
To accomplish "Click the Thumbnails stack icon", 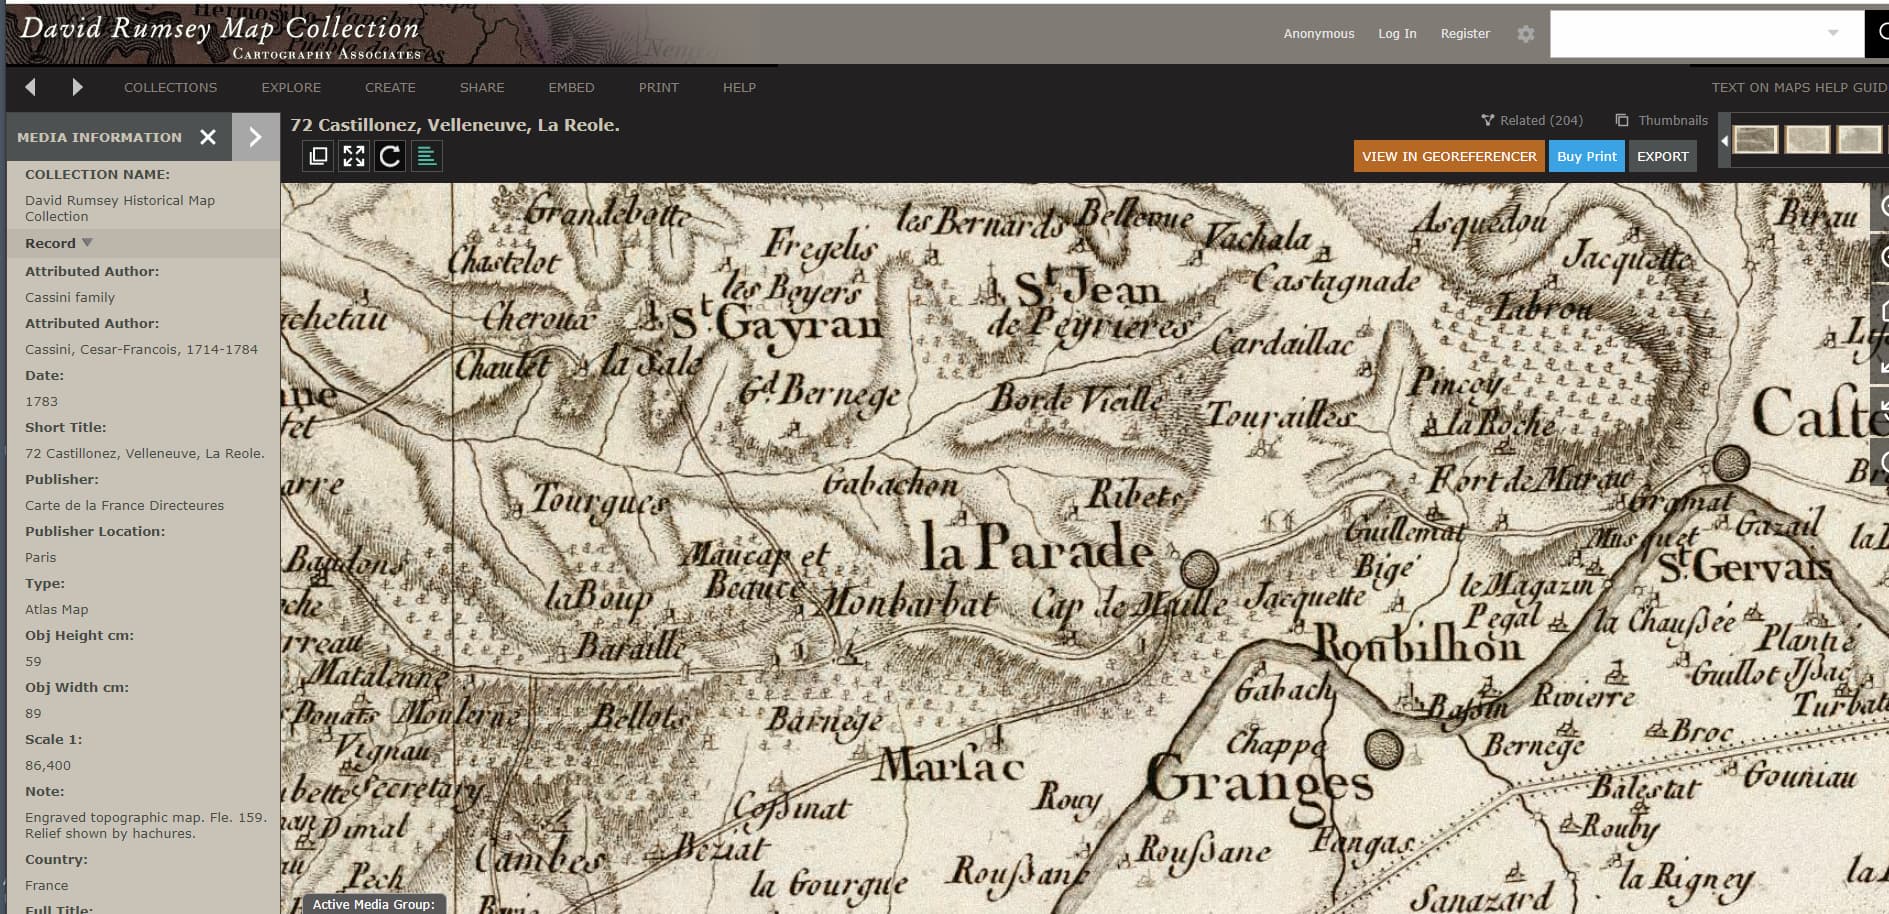I will (x=1622, y=120).
